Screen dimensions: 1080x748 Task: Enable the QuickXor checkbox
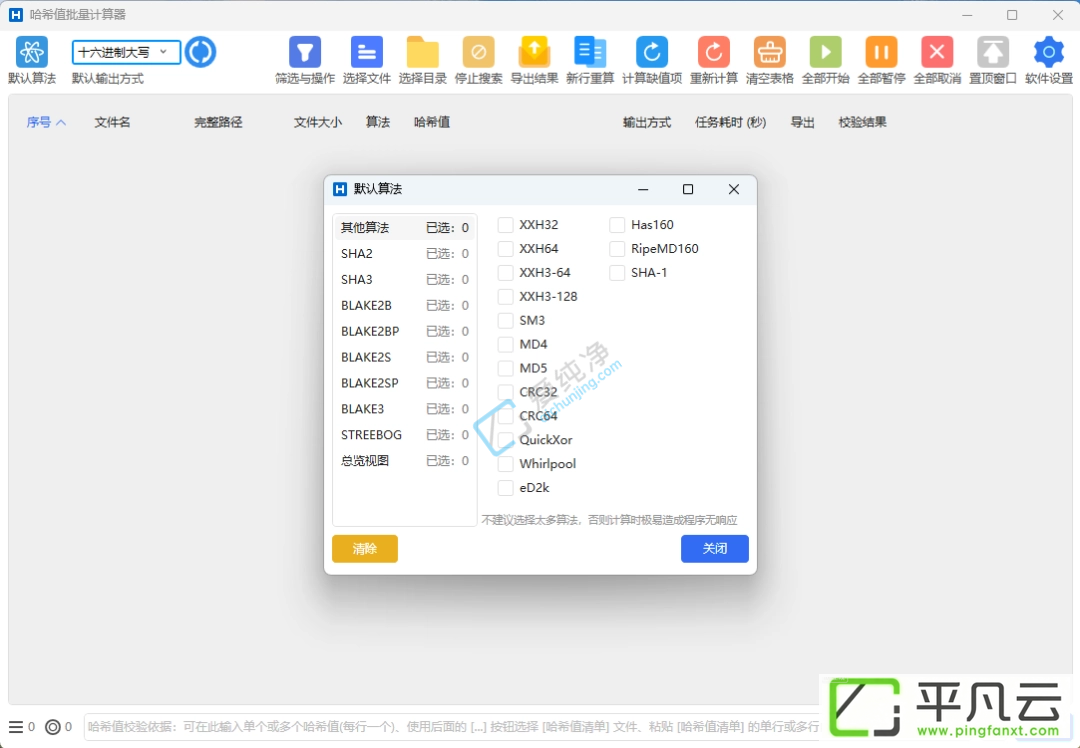[x=506, y=440]
